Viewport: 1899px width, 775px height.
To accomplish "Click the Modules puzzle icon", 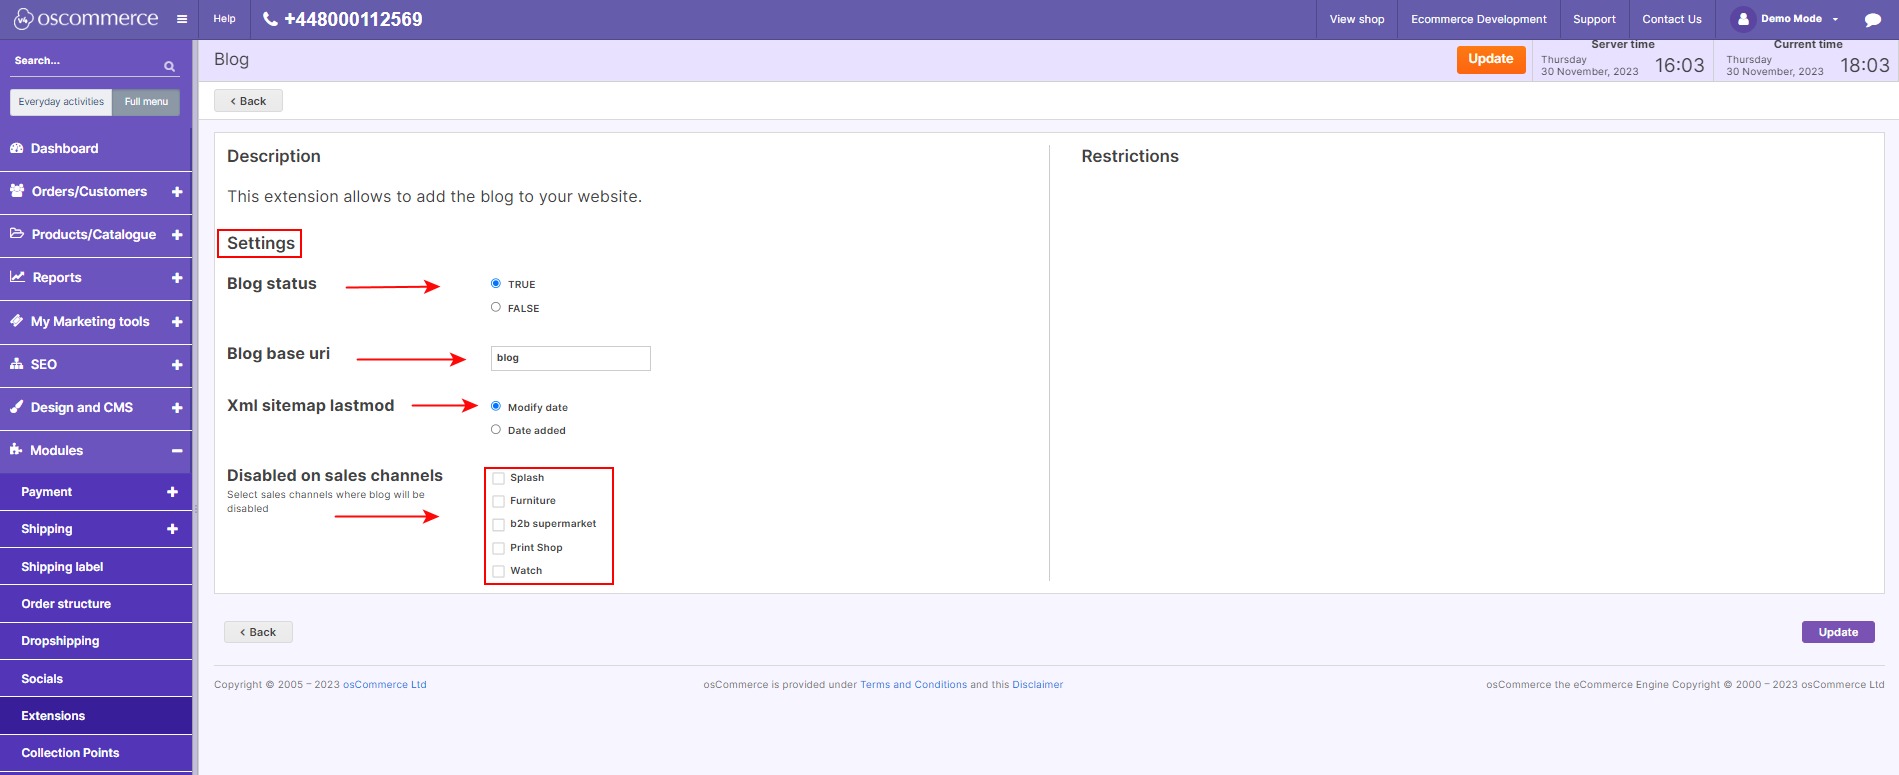I will (17, 450).
